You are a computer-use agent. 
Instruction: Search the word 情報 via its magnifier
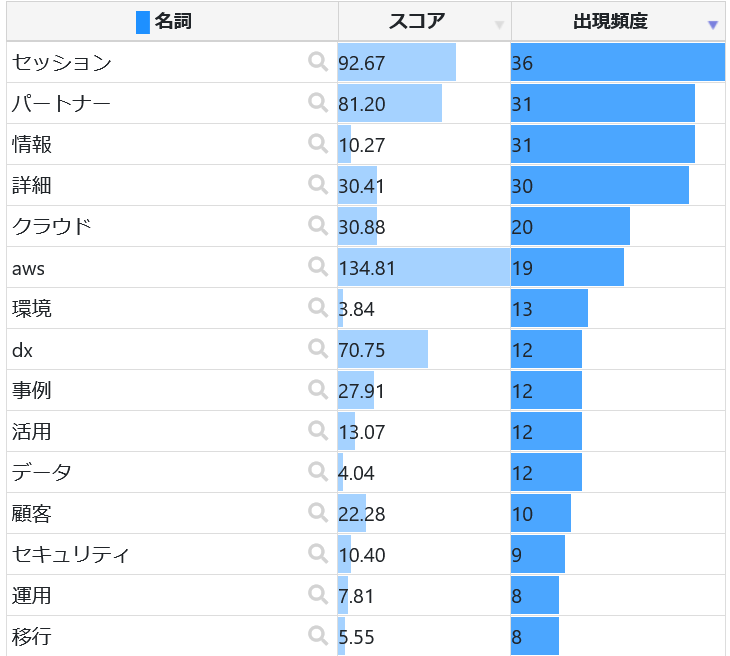pos(318,144)
